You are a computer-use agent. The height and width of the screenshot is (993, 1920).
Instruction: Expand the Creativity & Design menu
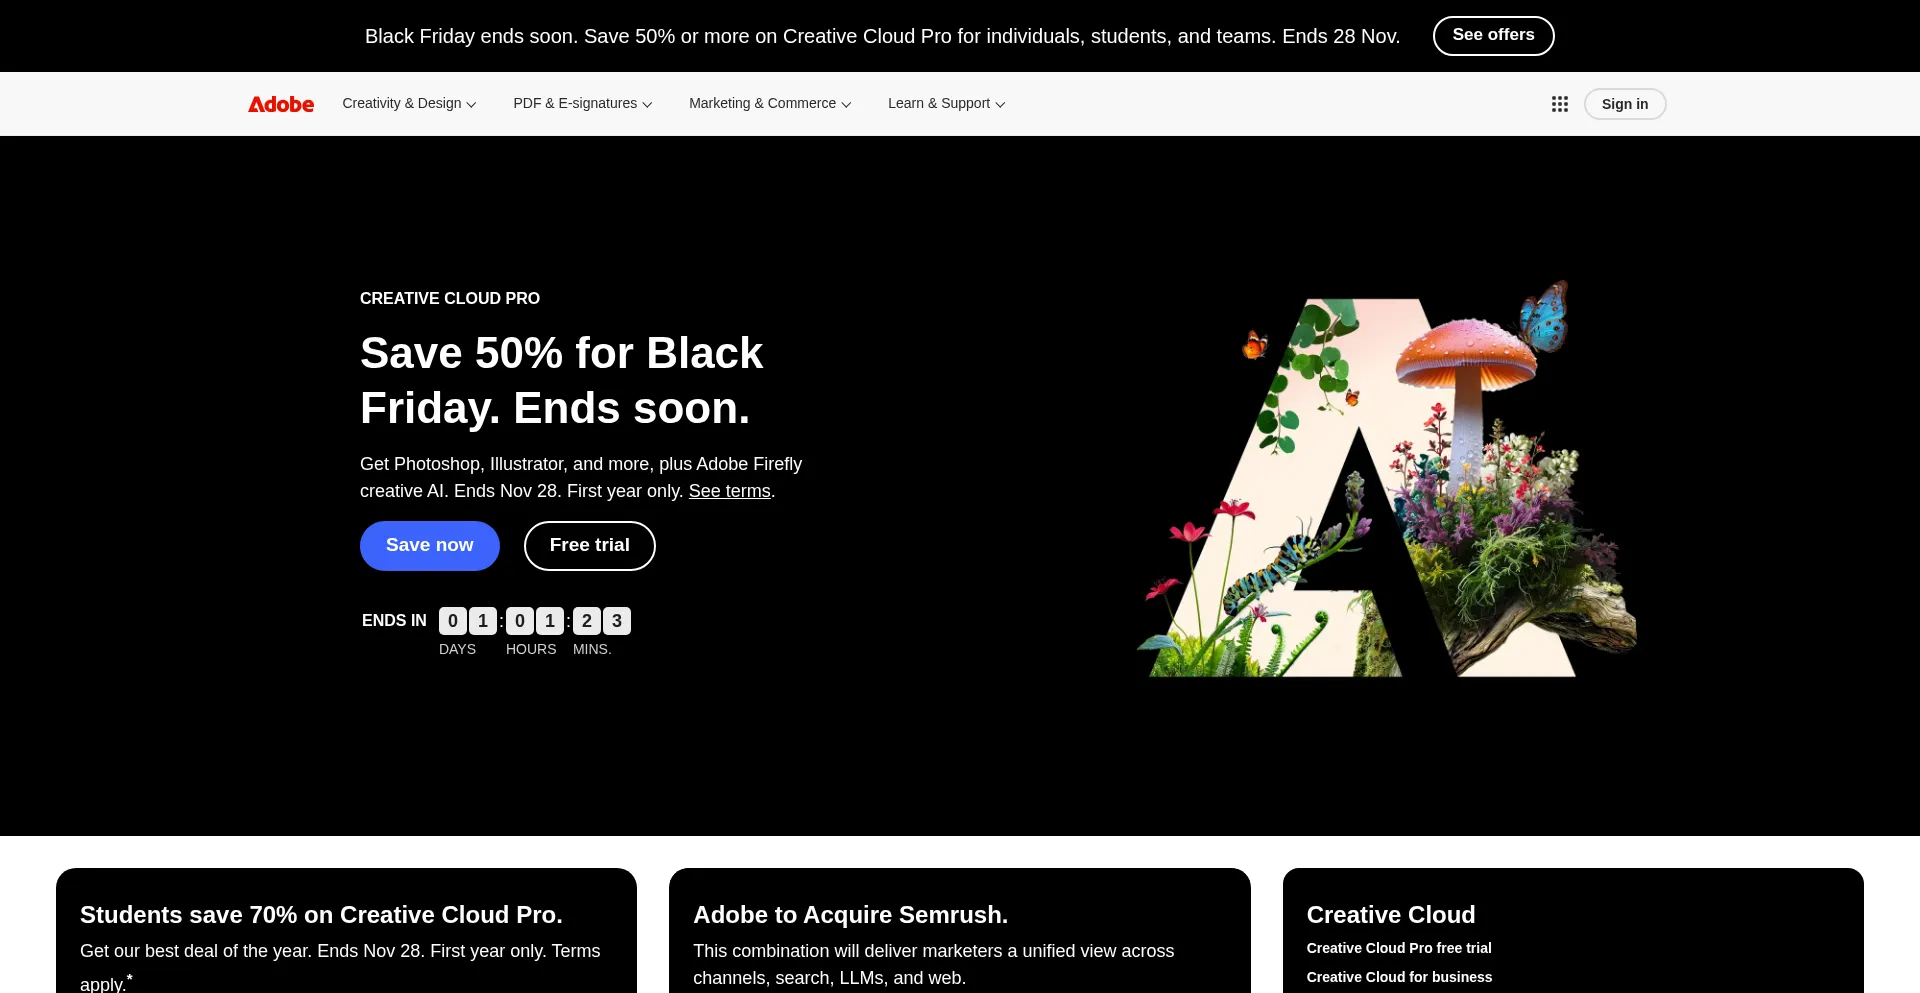(x=409, y=104)
